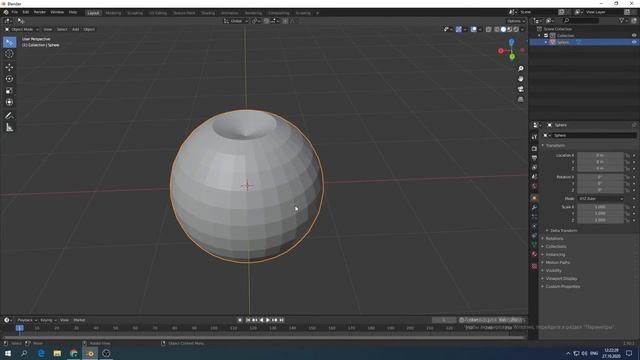Expand the Delta Transform panel
This screenshot has height=360, width=640.
pyautogui.click(x=563, y=231)
